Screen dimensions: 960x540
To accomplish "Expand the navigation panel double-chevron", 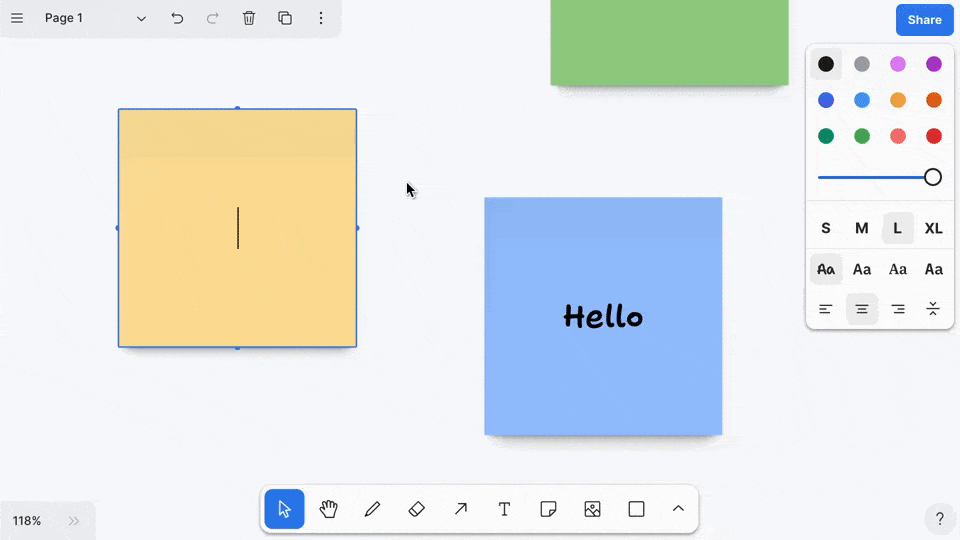I will (x=74, y=521).
